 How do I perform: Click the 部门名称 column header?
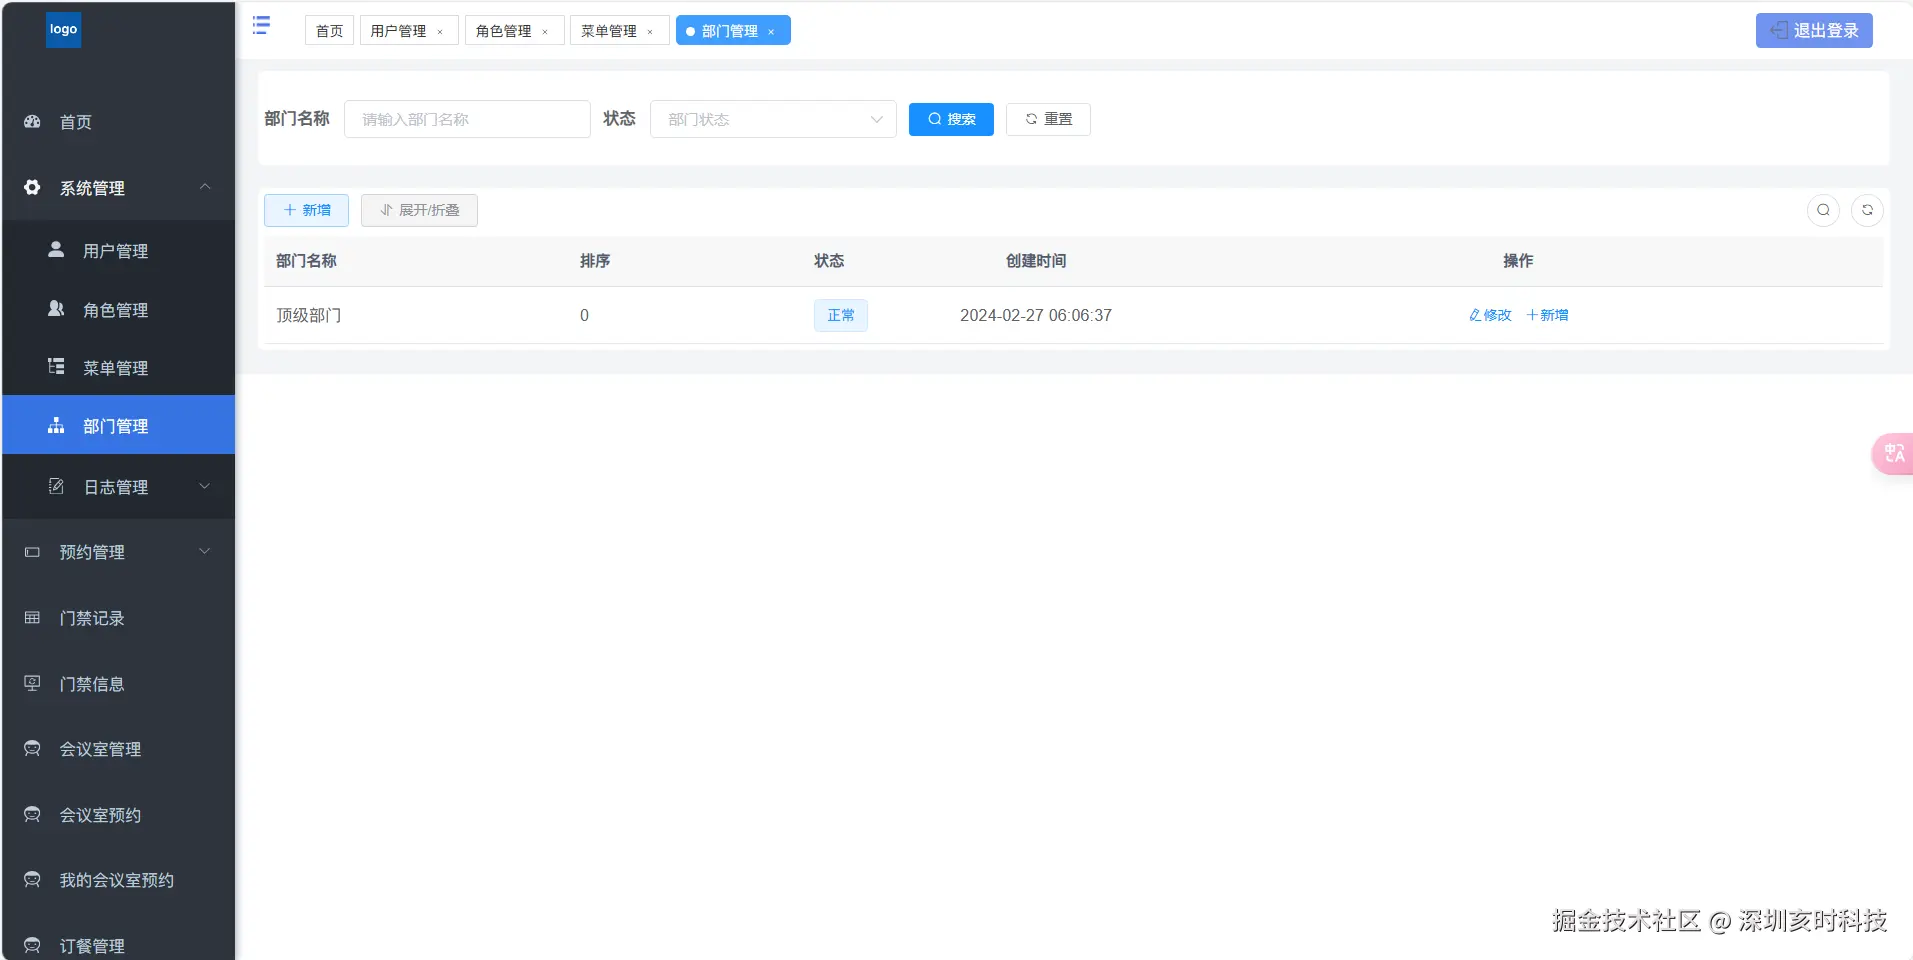tap(306, 261)
